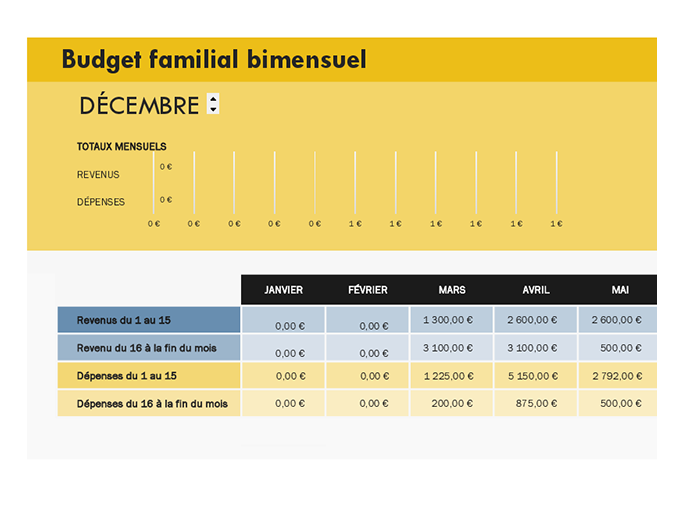Screen dimensions: 675x520
Task: Click Janvier cell for Revenus du 1 au 15
Action: (x=283, y=320)
